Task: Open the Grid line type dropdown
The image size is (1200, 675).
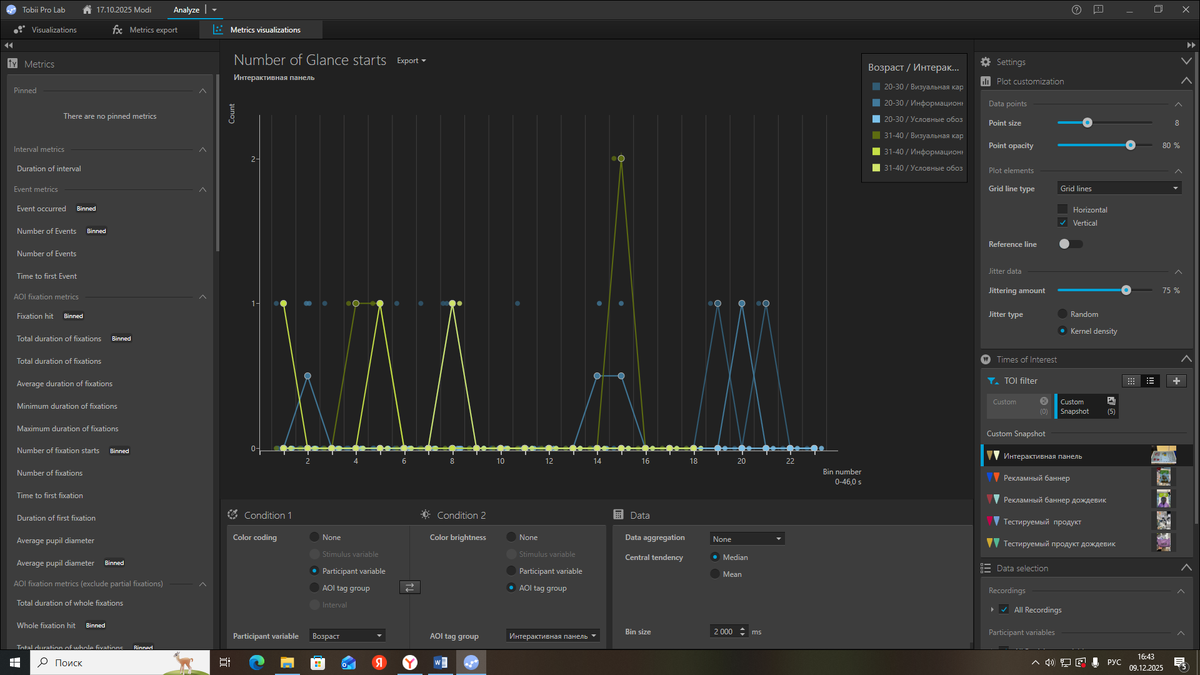Action: point(1120,188)
